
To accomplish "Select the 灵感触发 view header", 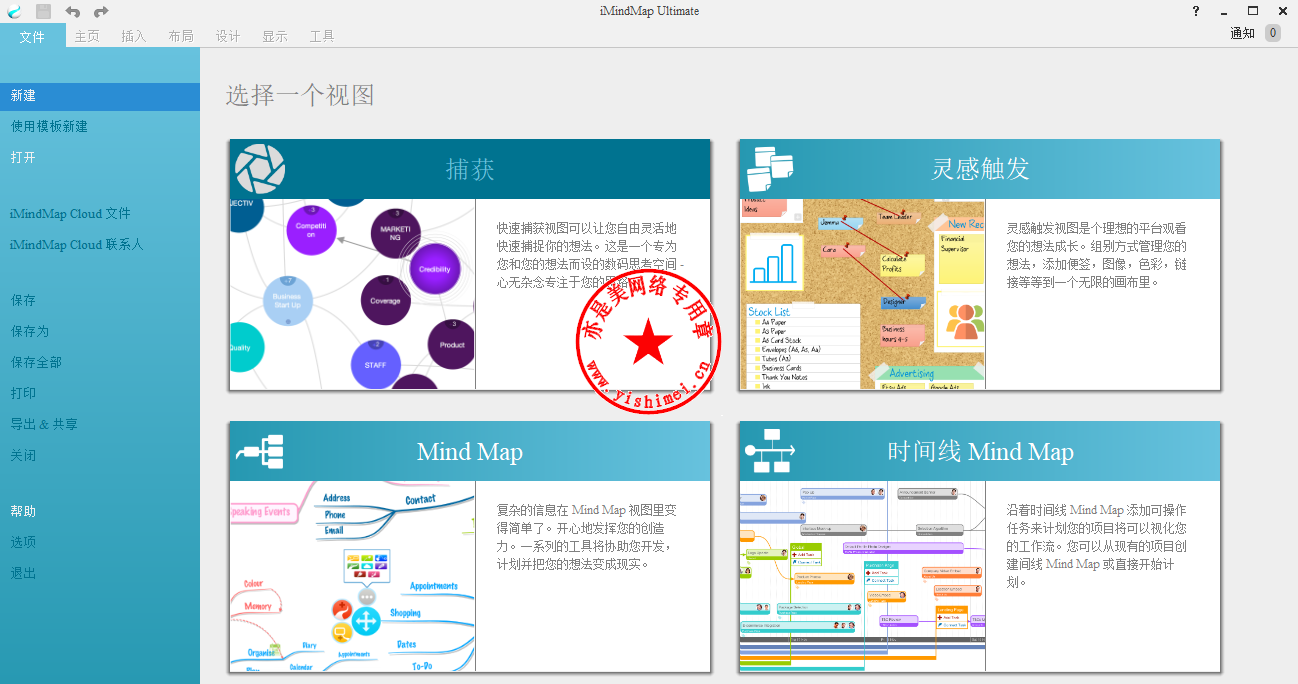I will click(980, 169).
